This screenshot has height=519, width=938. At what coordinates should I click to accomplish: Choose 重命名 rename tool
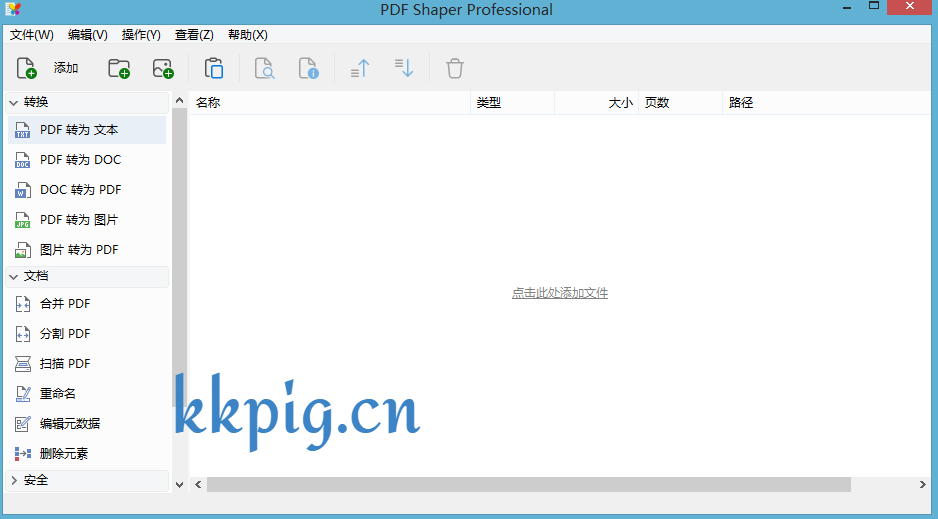coord(87,393)
